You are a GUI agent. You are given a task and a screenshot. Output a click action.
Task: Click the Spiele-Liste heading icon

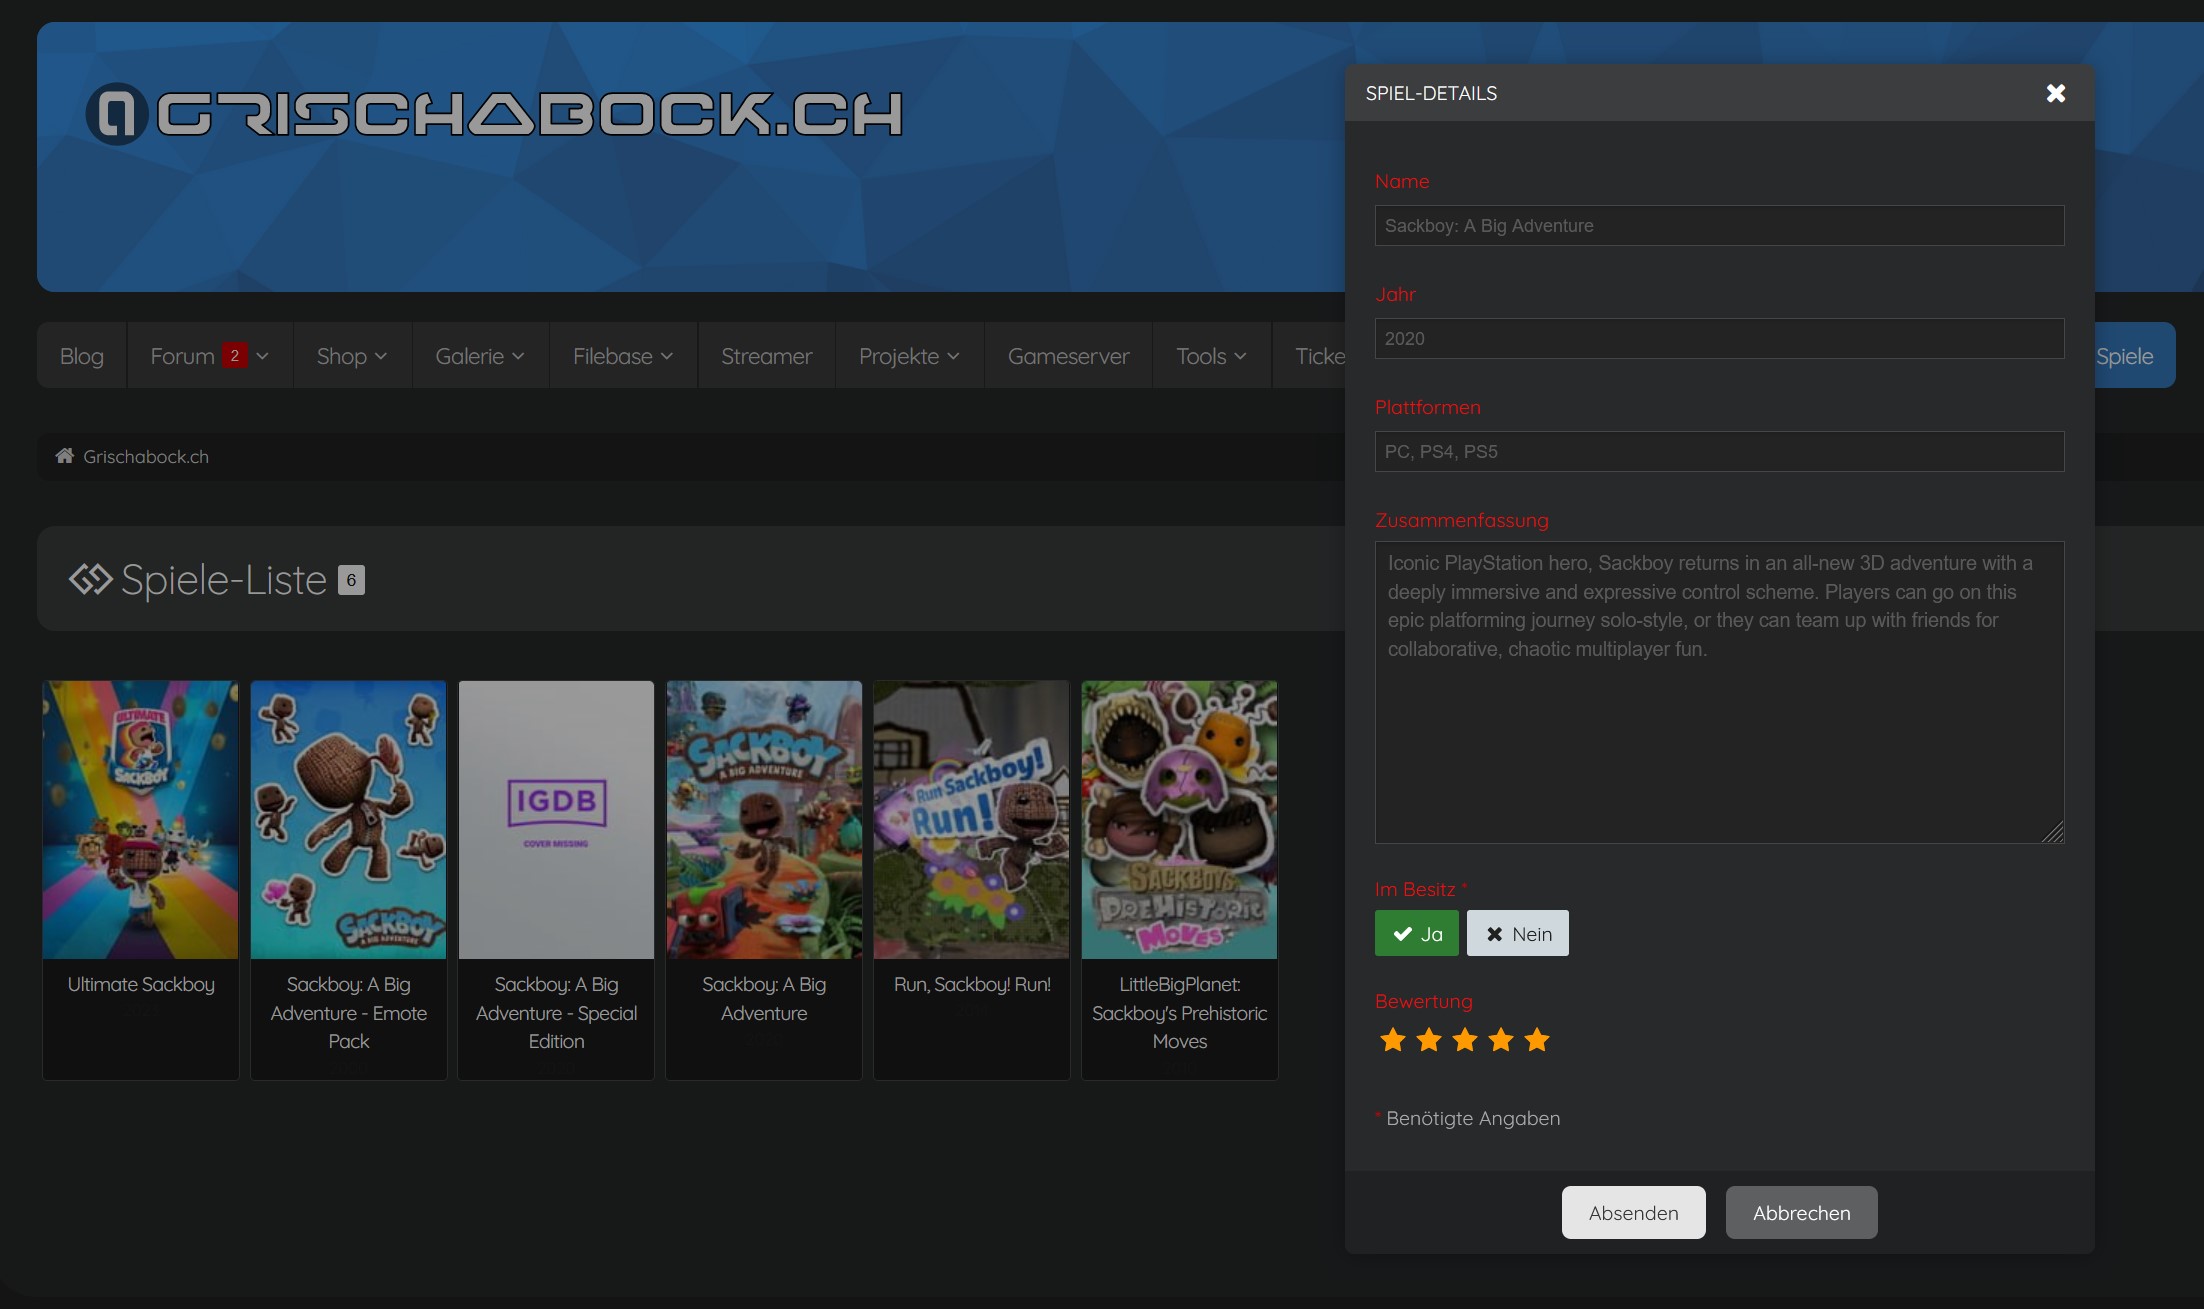click(90, 579)
